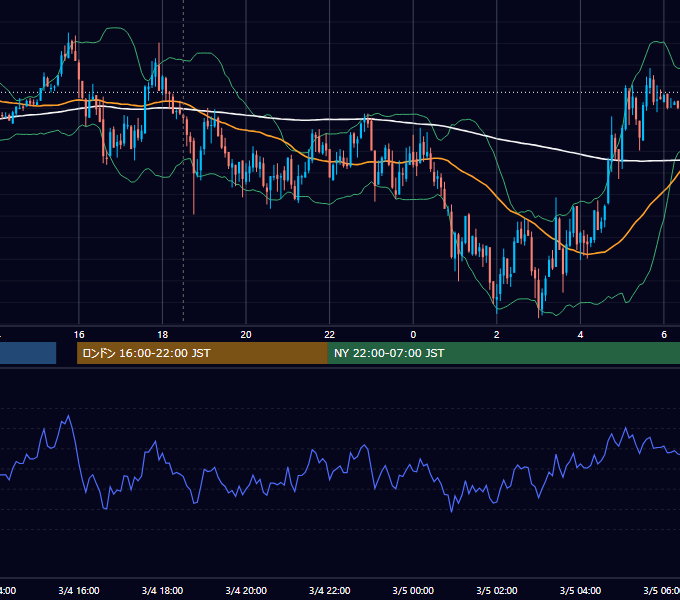Click the 0 hour label on price chart axis
This screenshot has height=600, width=680.
click(x=413, y=335)
